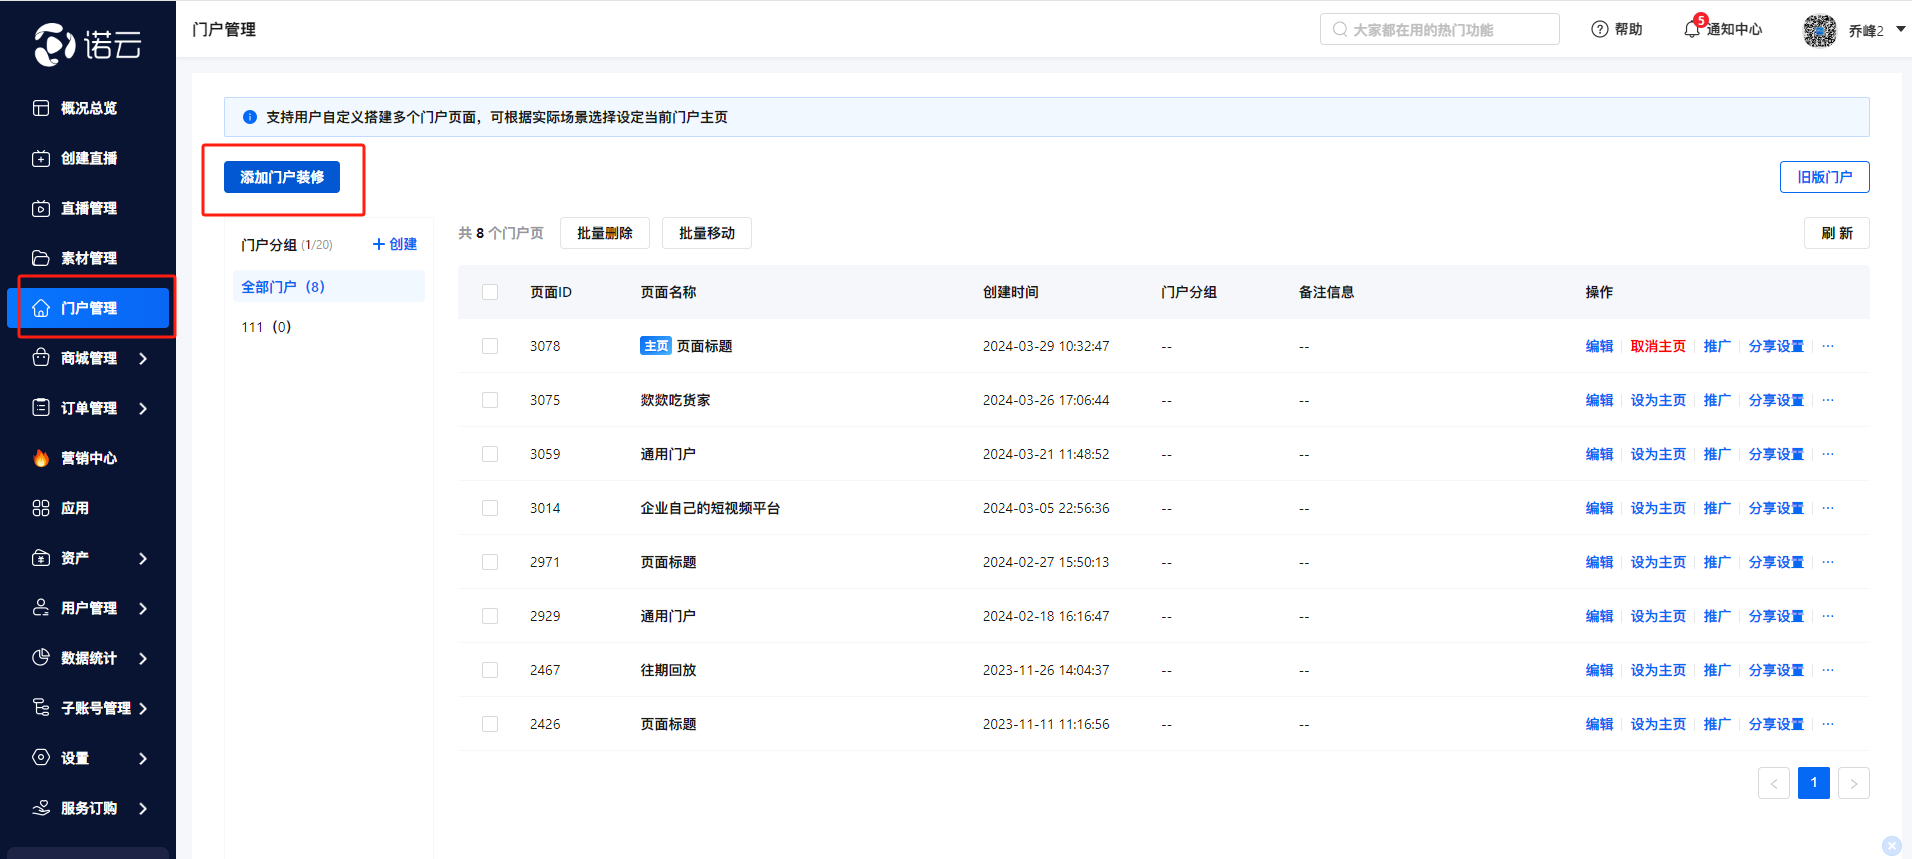Click the Nuoyun logo icon
Viewport: 1912px width, 859px height.
[54, 44]
